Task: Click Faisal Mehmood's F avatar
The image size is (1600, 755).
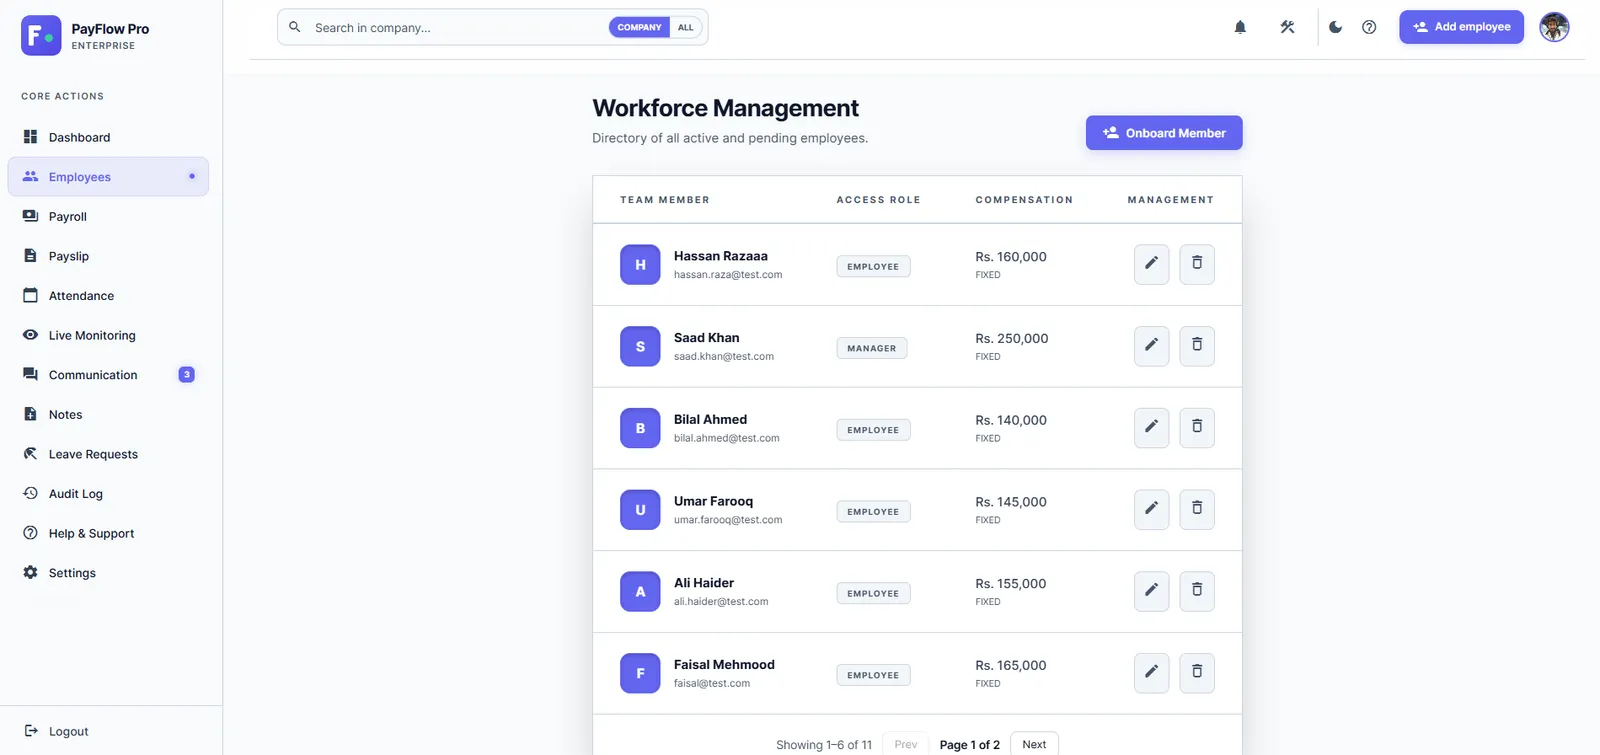Action: pos(640,673)
